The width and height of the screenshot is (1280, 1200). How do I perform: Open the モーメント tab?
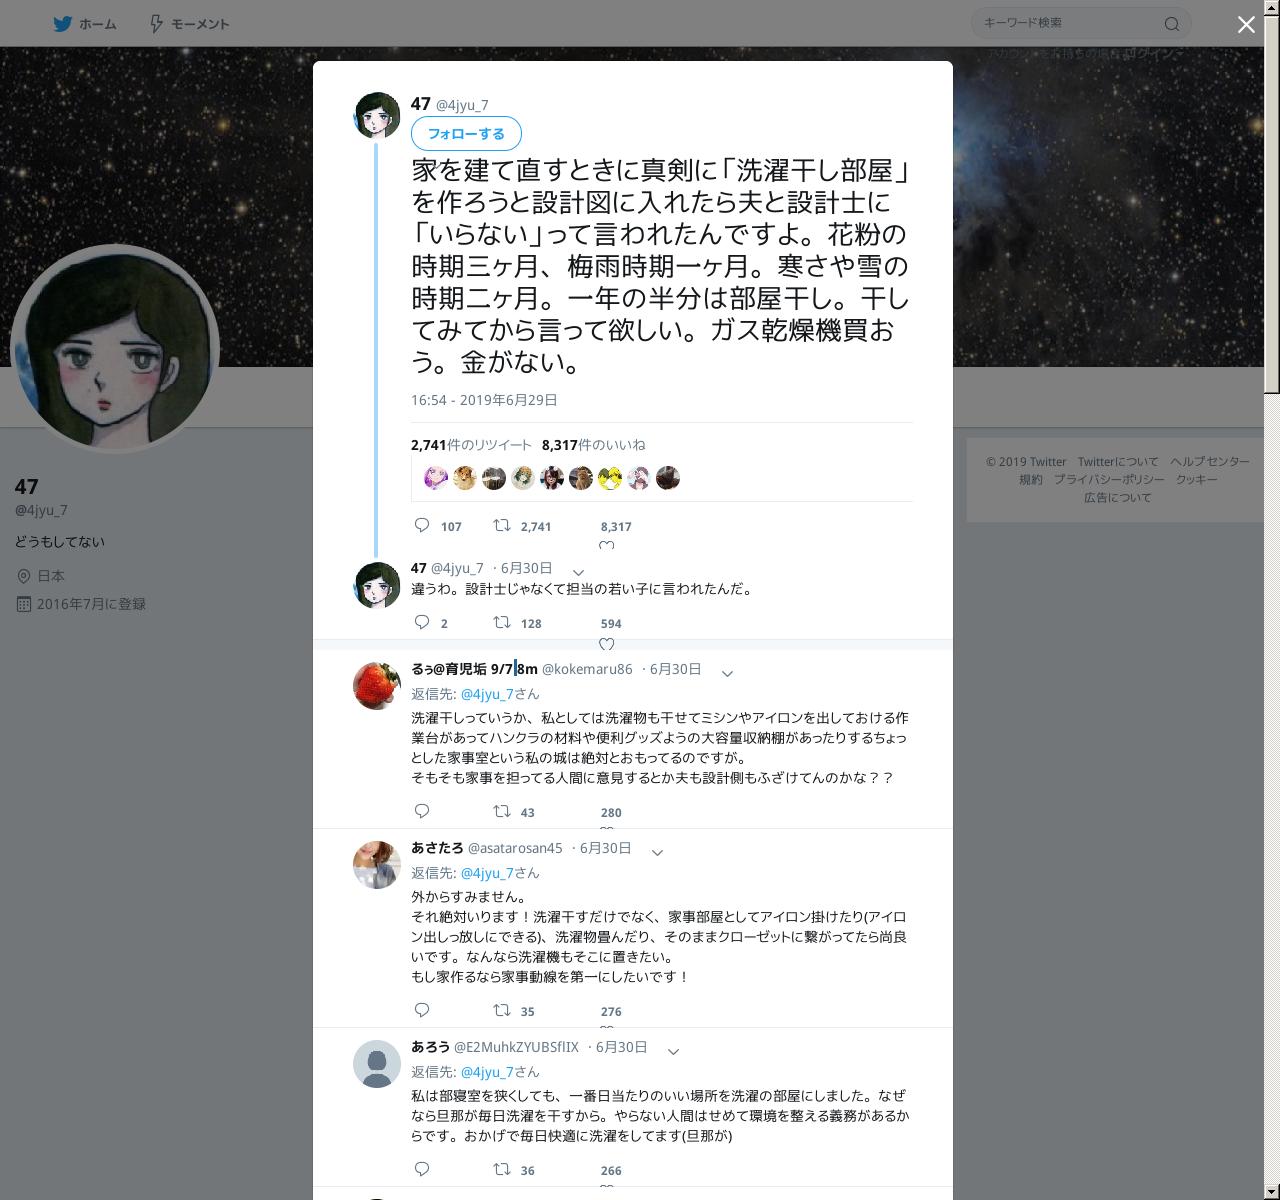(189, 23)
